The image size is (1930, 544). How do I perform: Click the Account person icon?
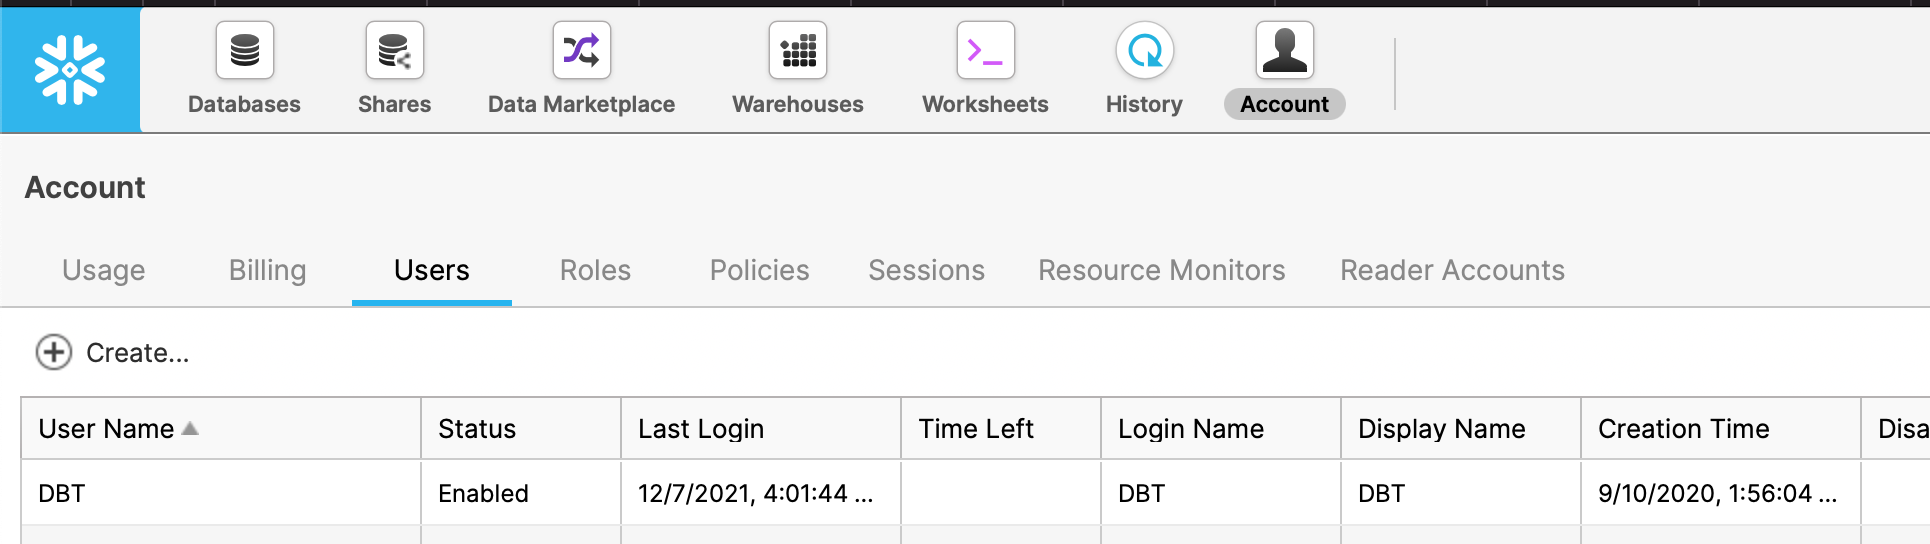point(1285,50)
